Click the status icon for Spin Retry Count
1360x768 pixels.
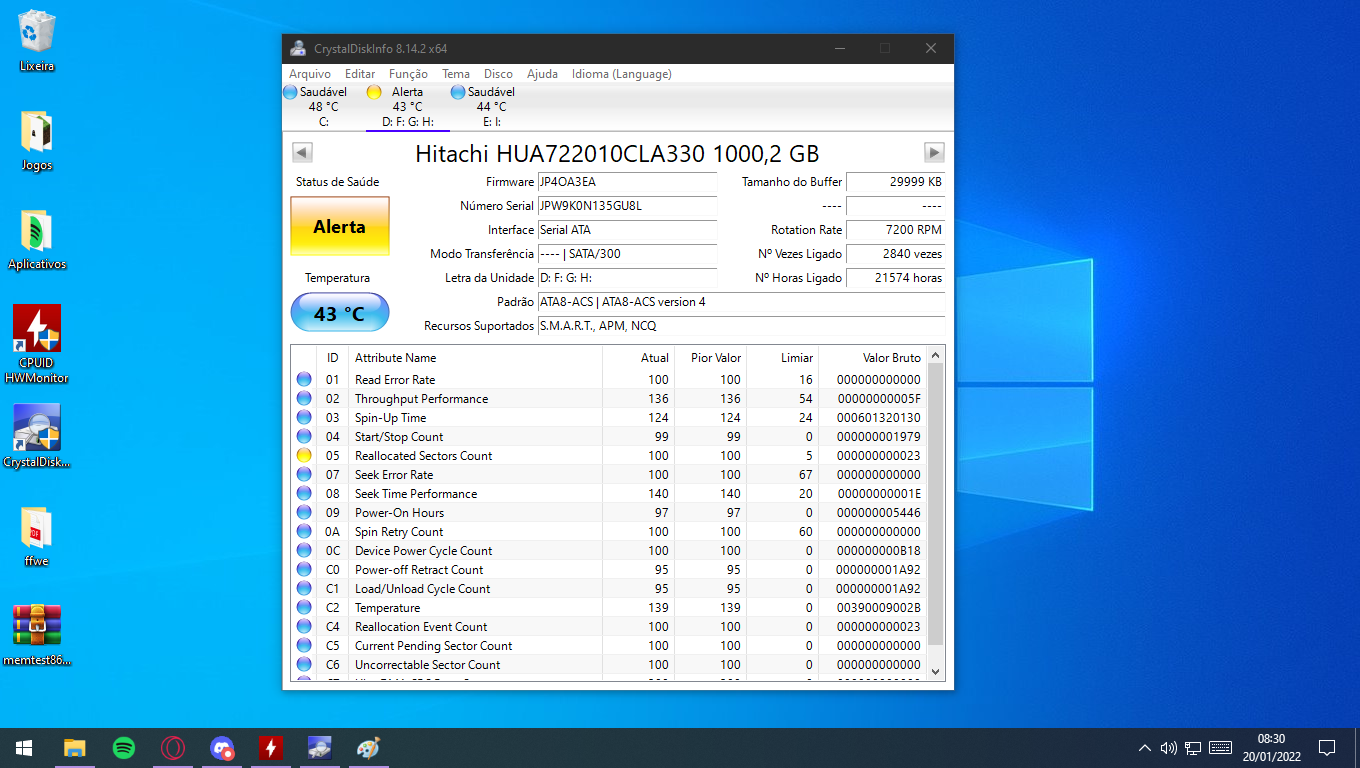[304, 532]
